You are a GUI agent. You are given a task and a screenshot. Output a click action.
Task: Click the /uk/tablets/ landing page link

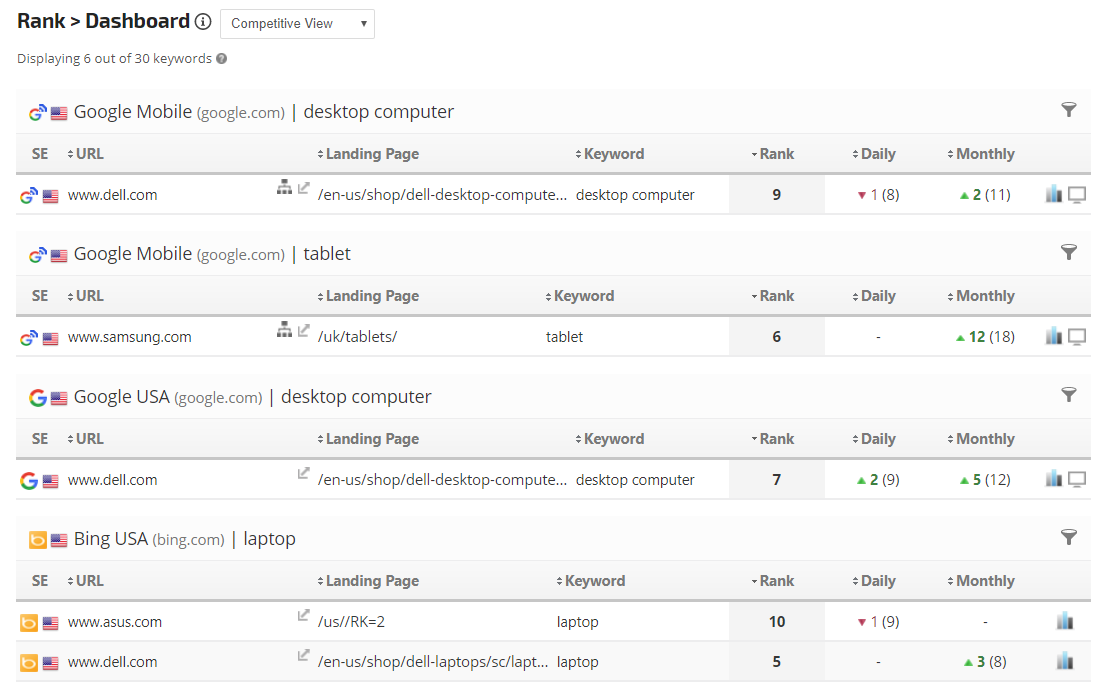click(x=357, y=337)
